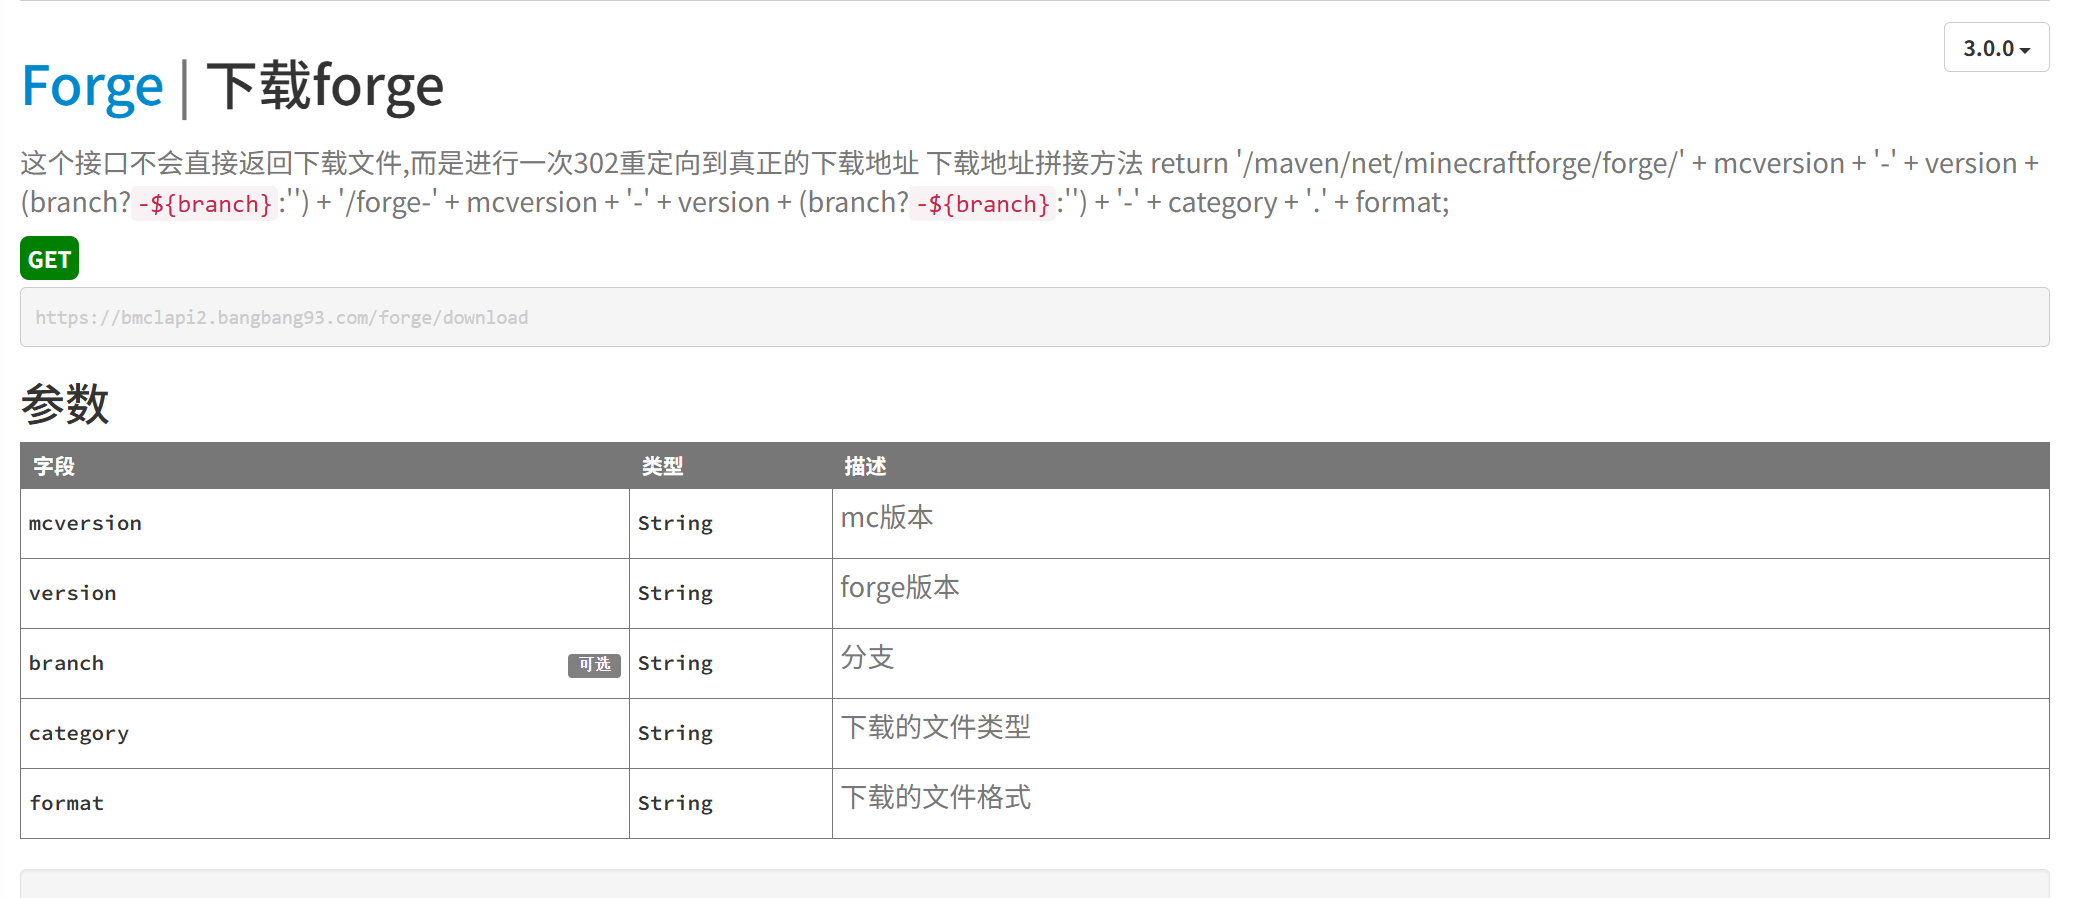Click the forge/download URL field
This screenshot has width=2076, height=898.
tap(1034, 317)
